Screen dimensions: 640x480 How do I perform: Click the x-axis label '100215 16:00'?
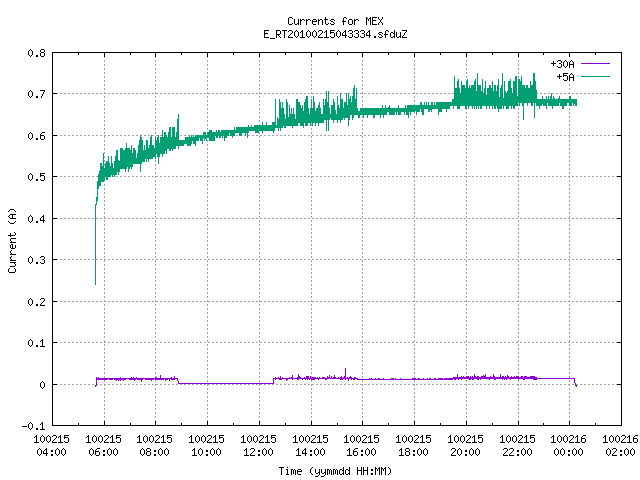coord(362,446)
